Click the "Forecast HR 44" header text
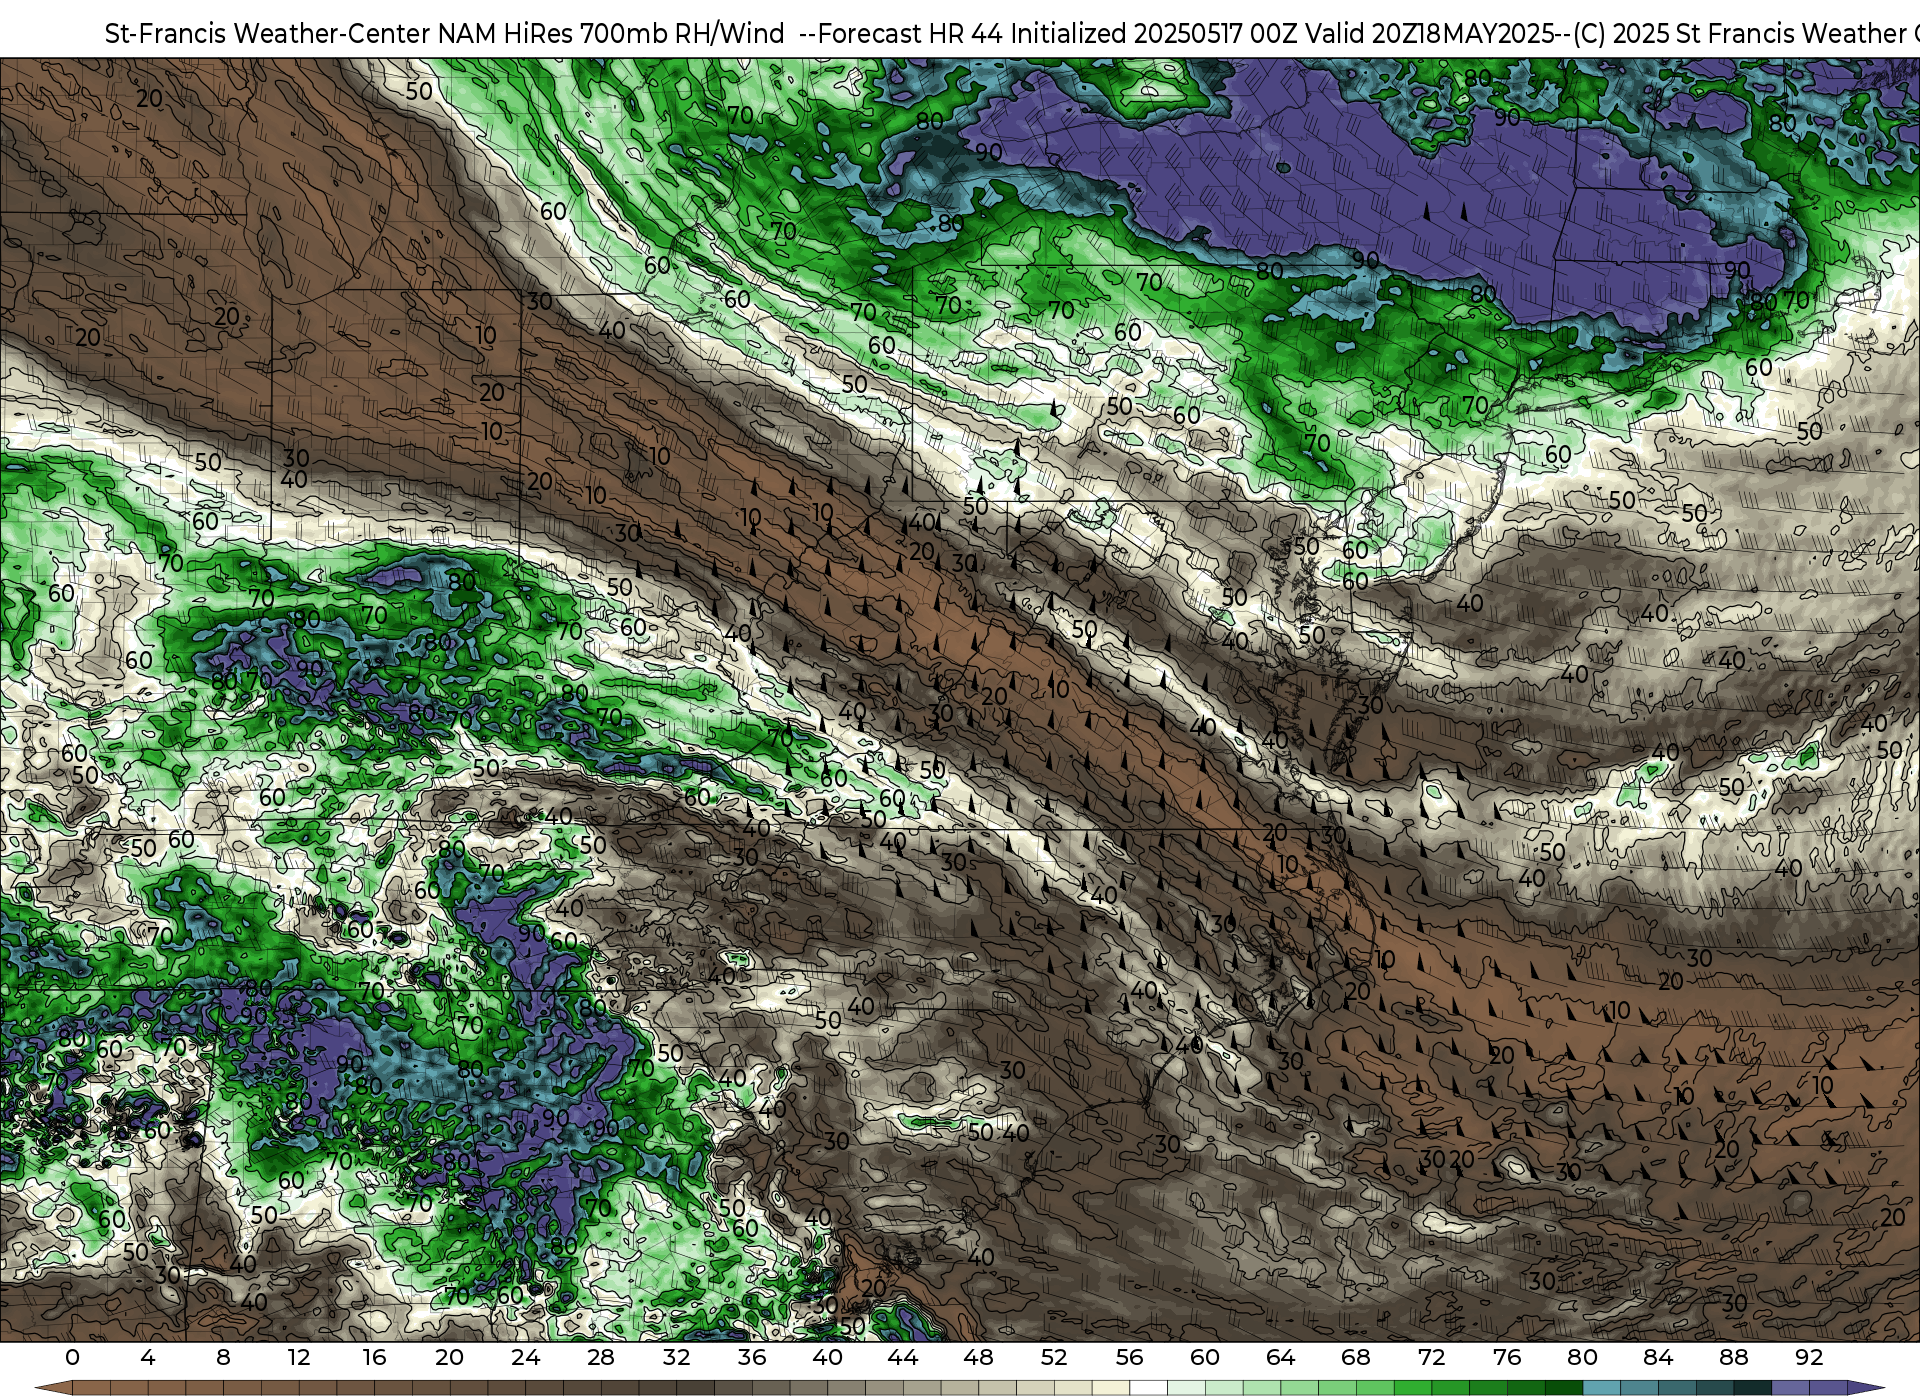1920x1400 pixels. (x=910, y=34)
